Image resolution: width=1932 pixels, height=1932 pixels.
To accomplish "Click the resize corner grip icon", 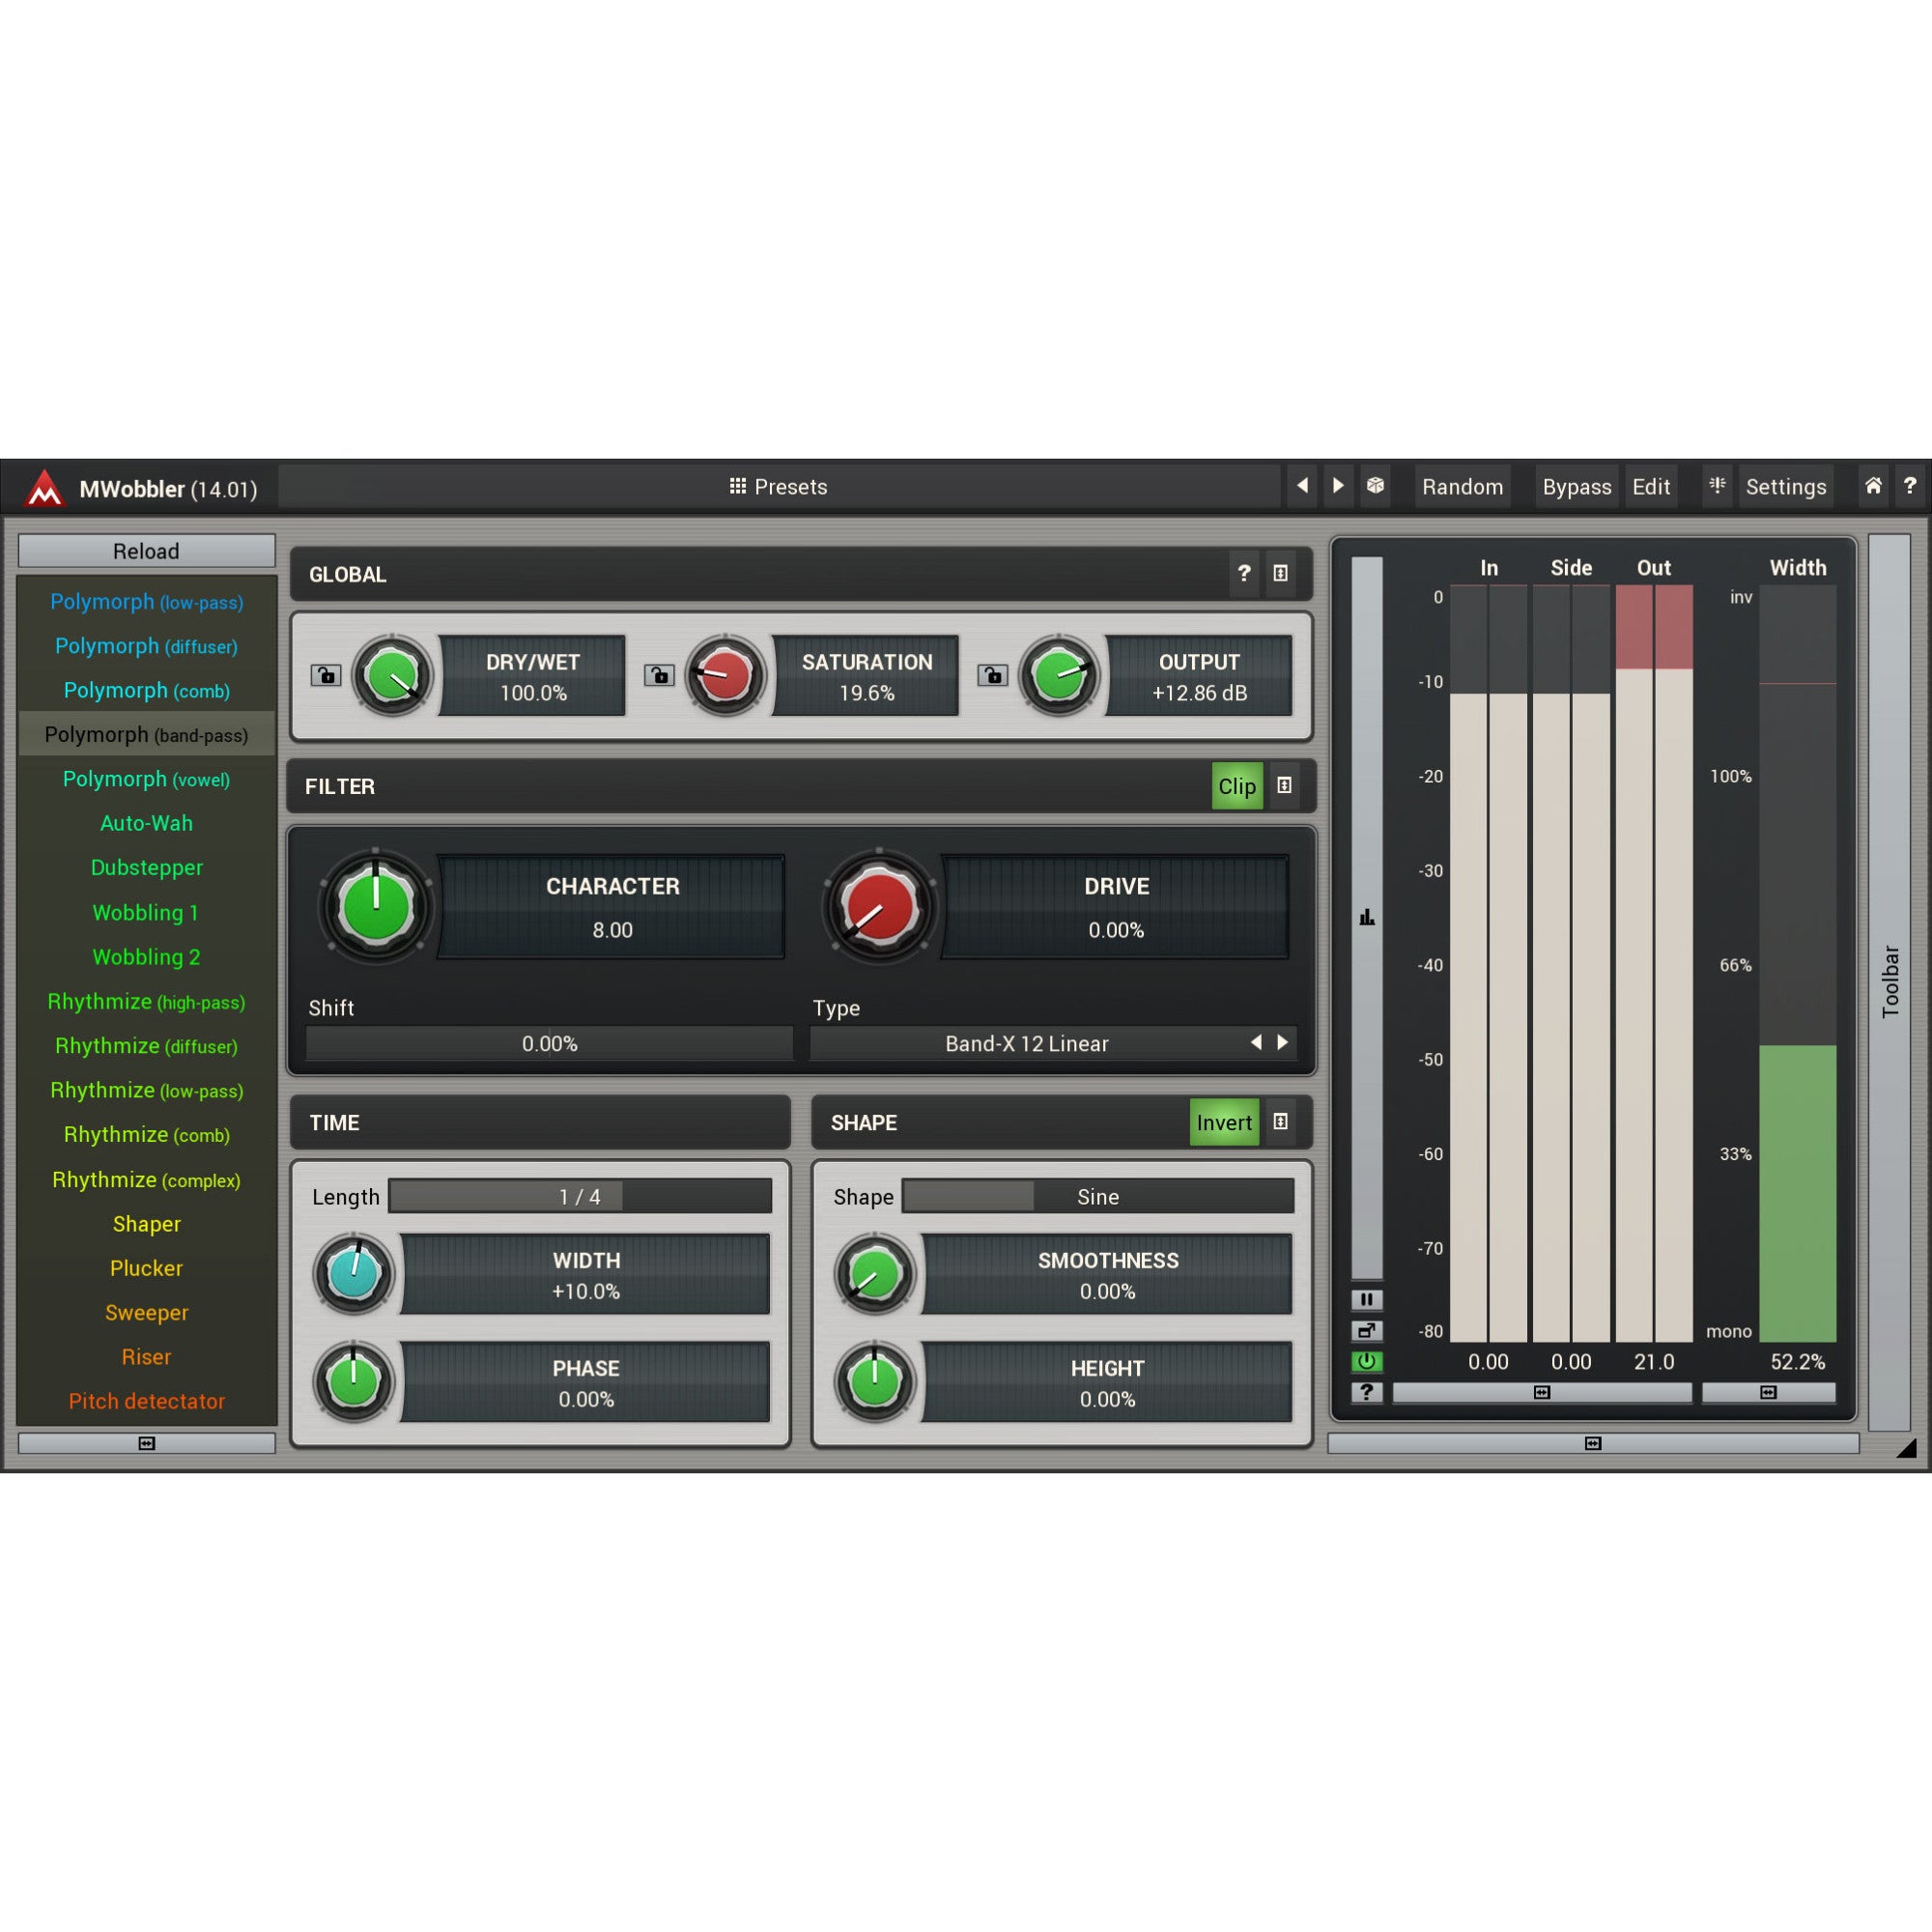I will tap(1906, 1448).
